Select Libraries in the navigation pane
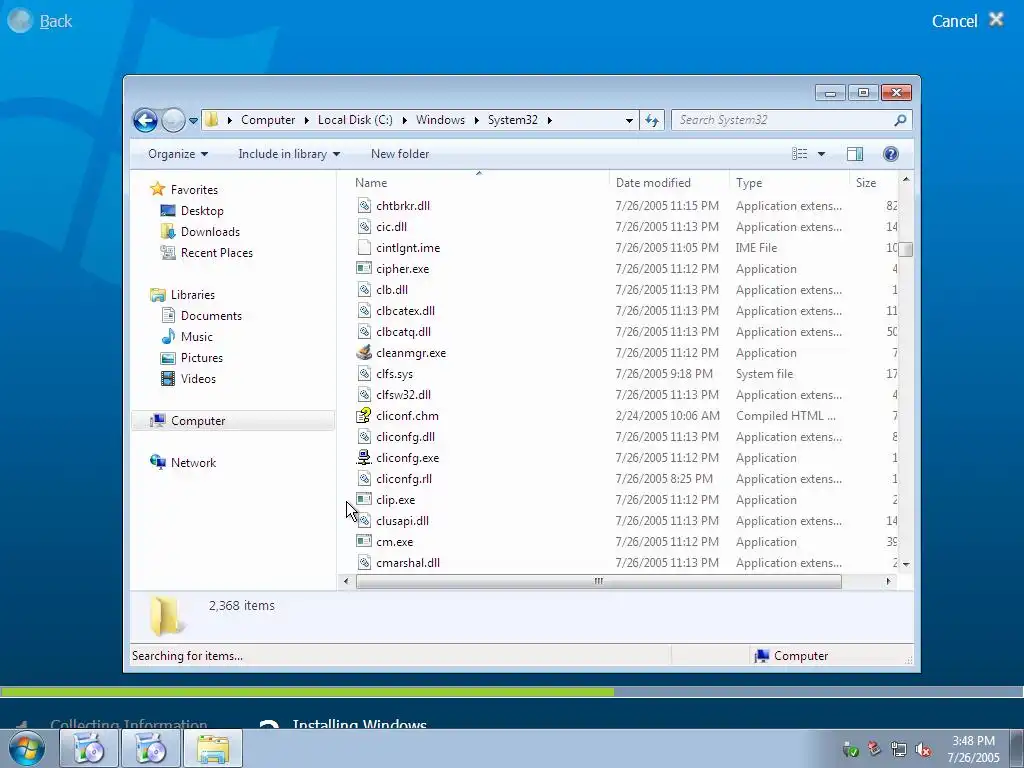 pos(192,295)
